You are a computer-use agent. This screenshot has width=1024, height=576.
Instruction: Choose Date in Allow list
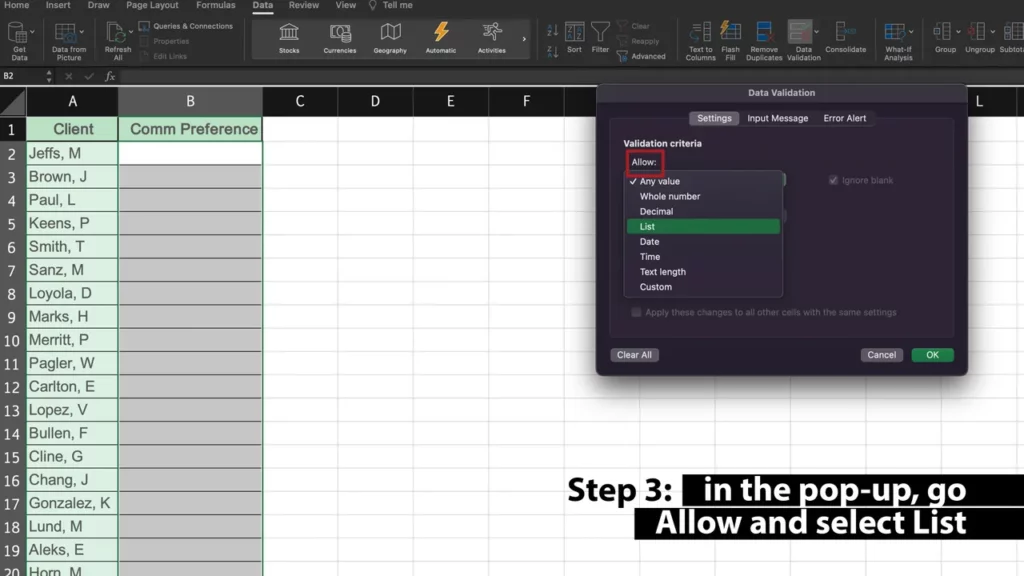click(703, 241)
